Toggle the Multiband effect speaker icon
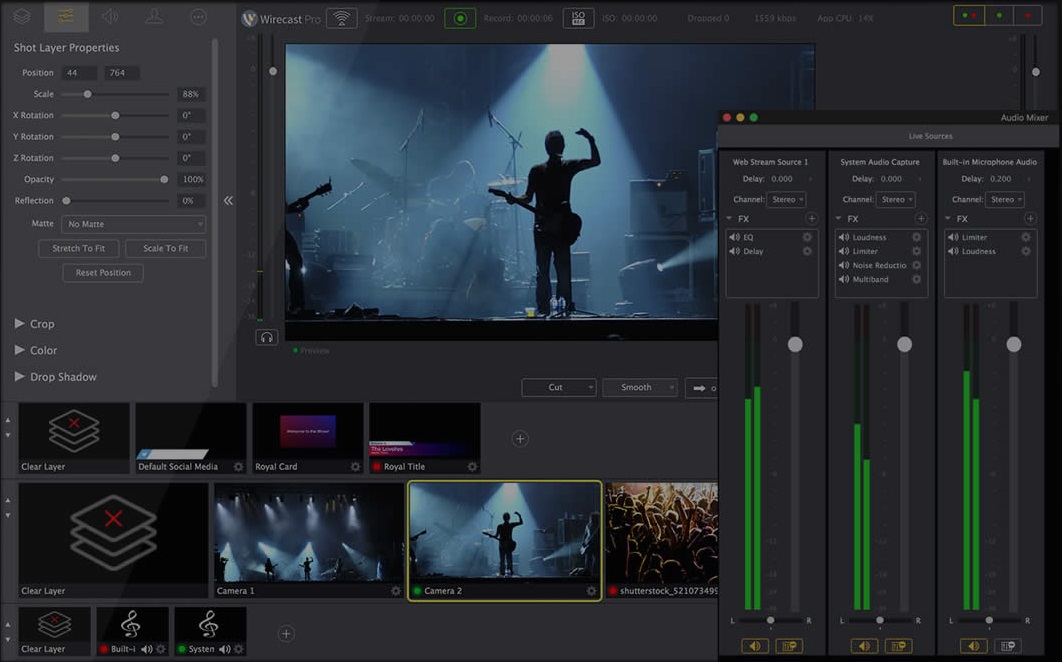 [844, 279]
